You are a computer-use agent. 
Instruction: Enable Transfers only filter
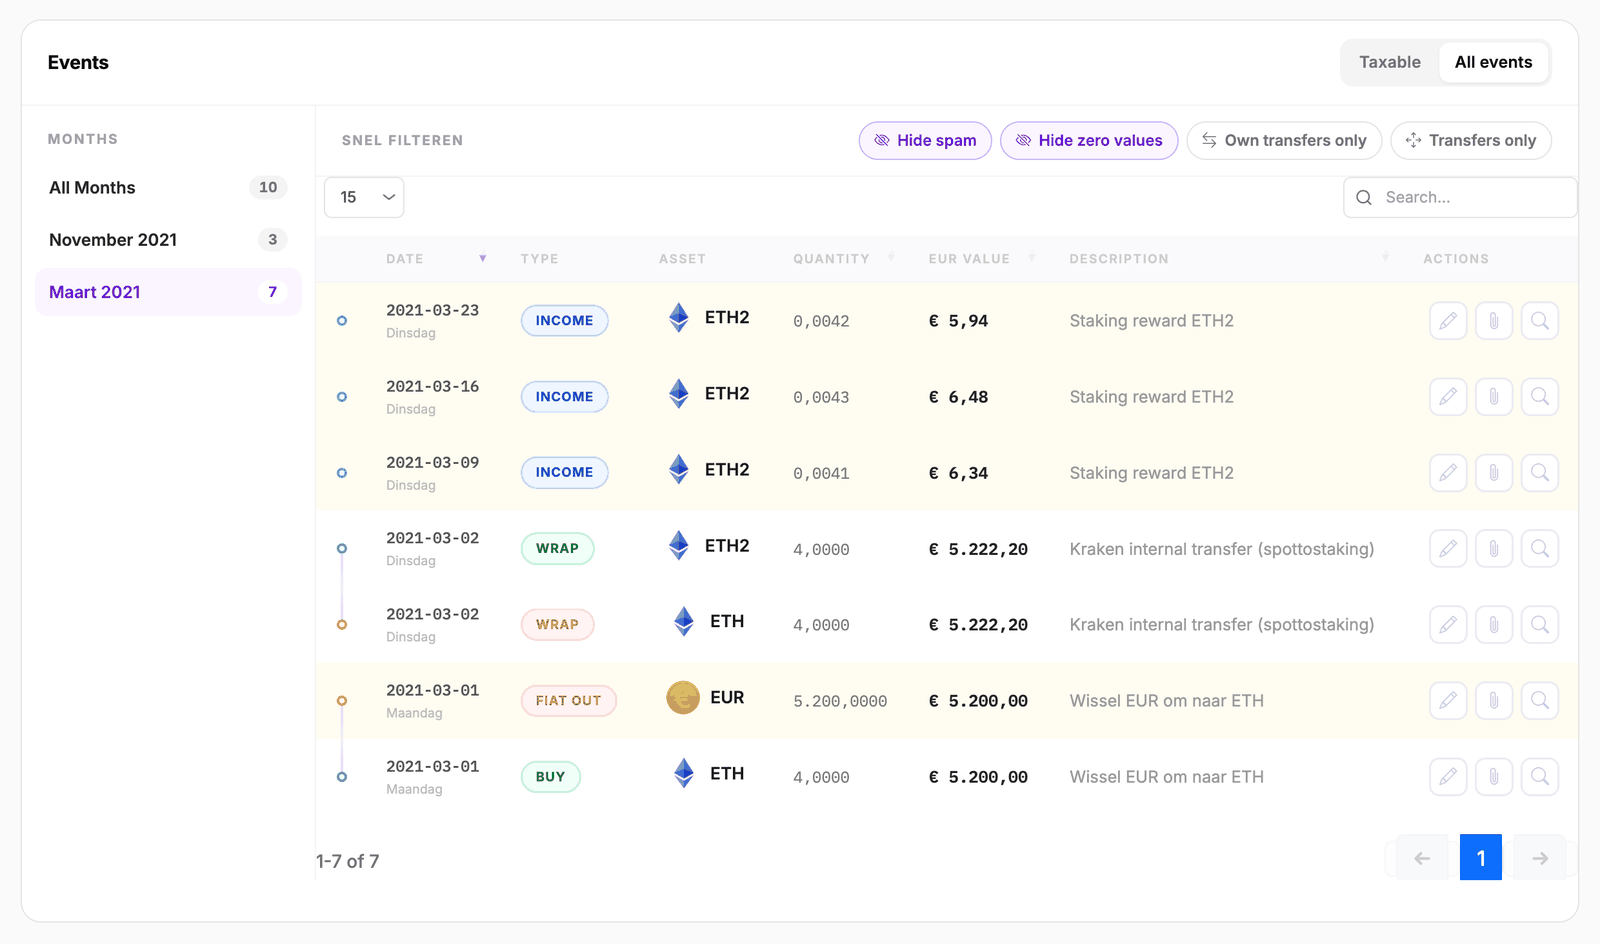pyautogui.click(x=1471, y=141)
